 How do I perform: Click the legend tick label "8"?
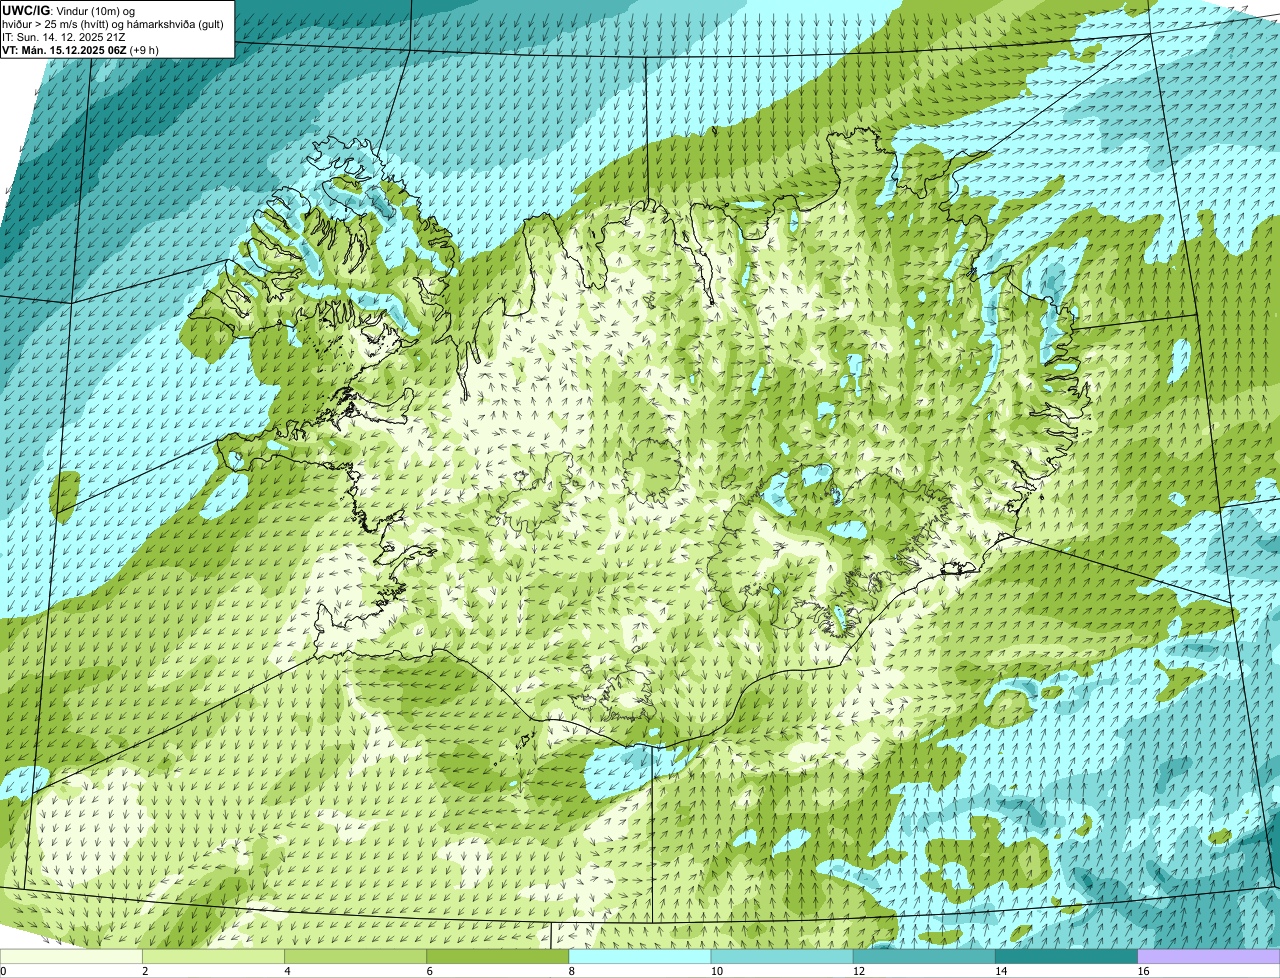[x=571, y=971]
